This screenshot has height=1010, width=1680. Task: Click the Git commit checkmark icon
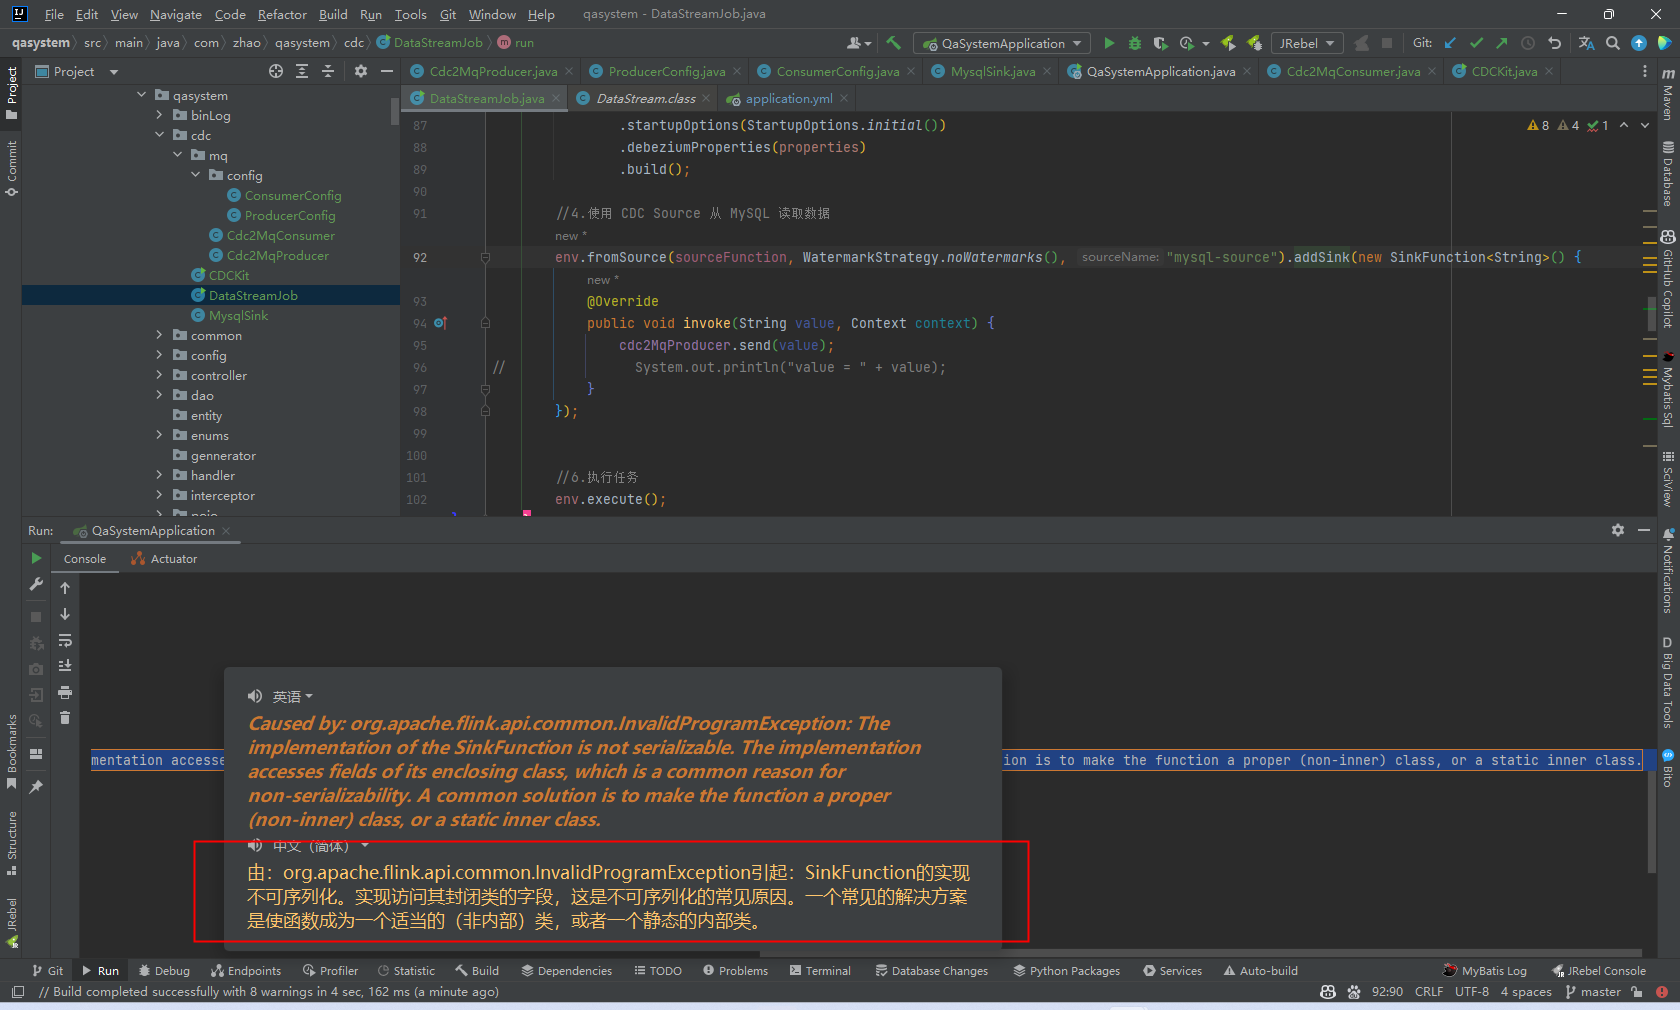(x=1476, y=43)
